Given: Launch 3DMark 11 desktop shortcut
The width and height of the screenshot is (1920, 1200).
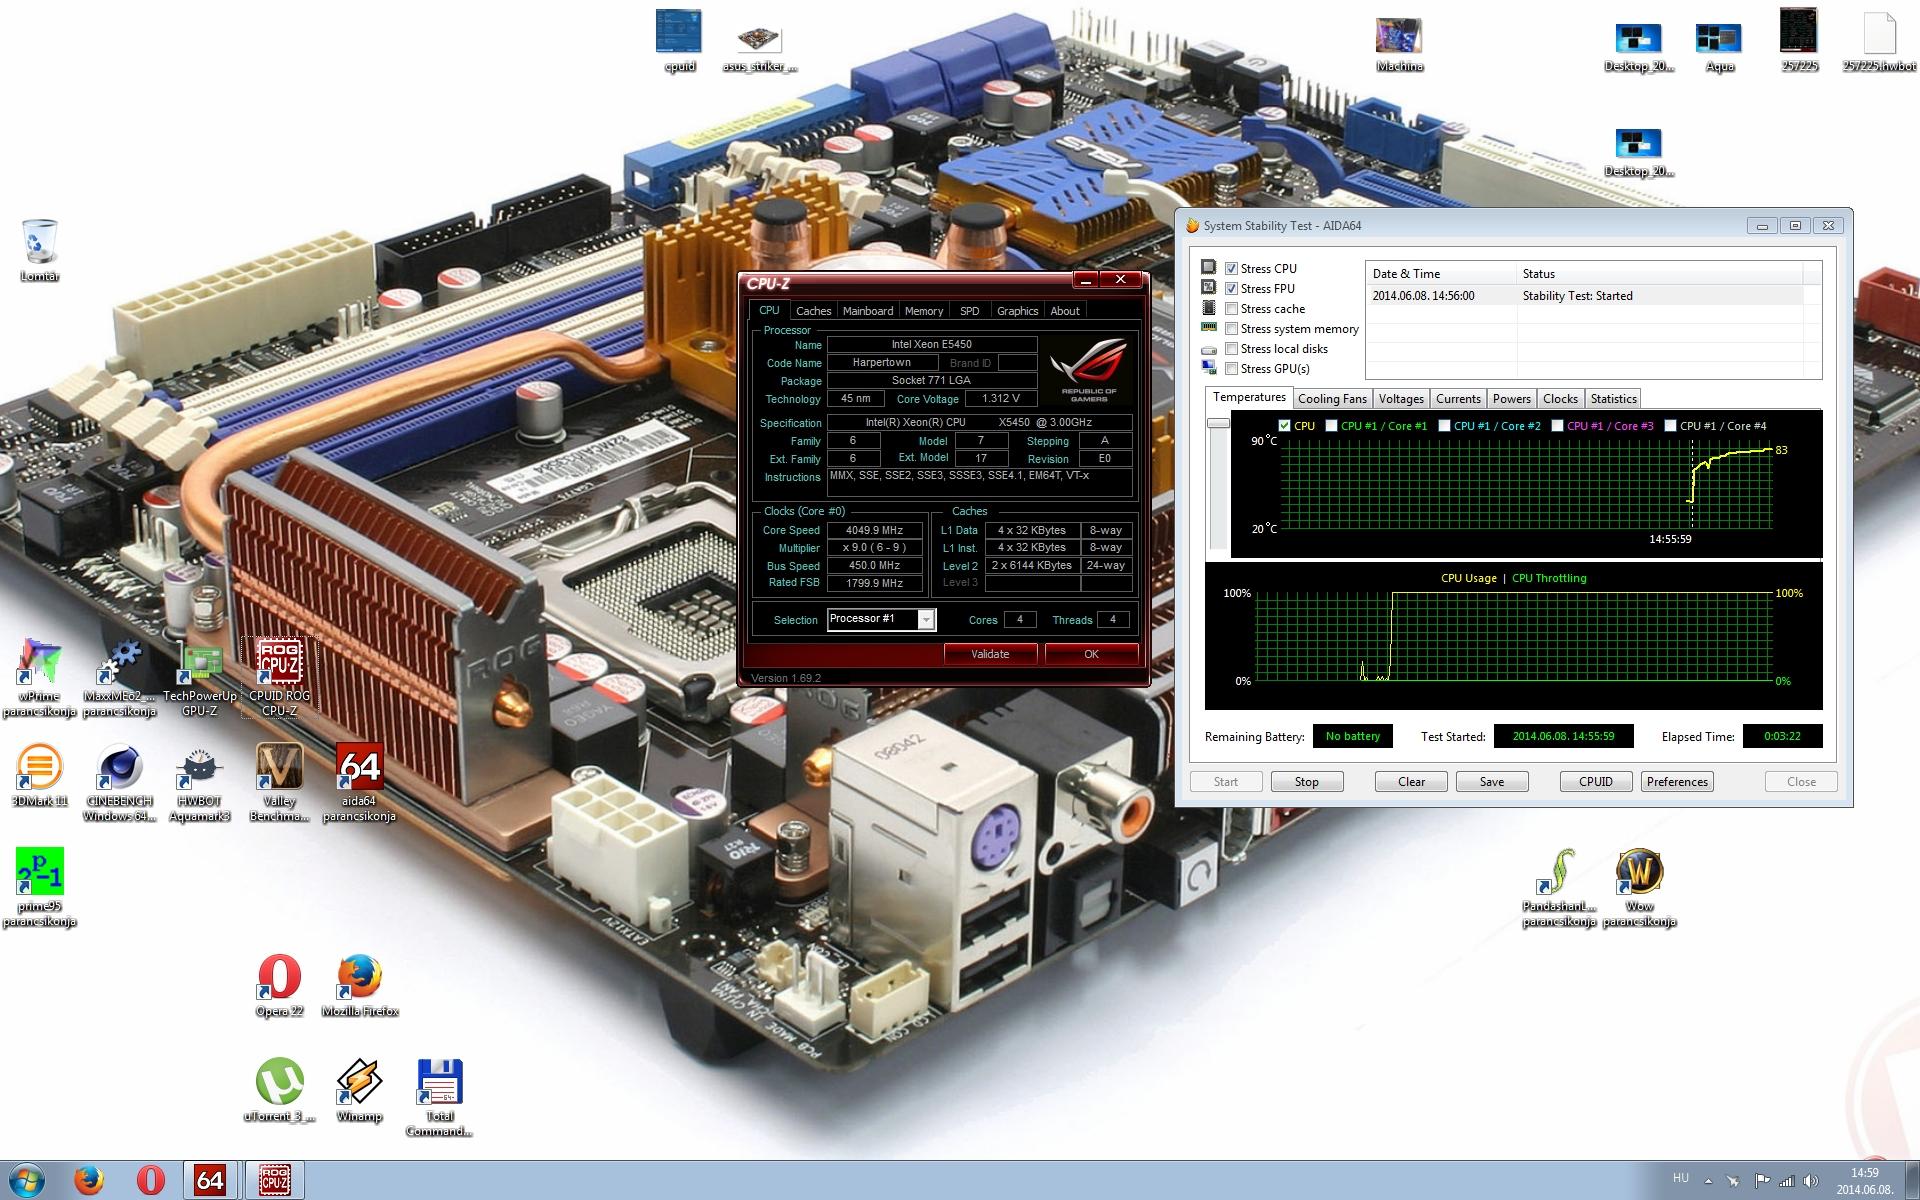Looking at the screenshot, I should [40, 776].
